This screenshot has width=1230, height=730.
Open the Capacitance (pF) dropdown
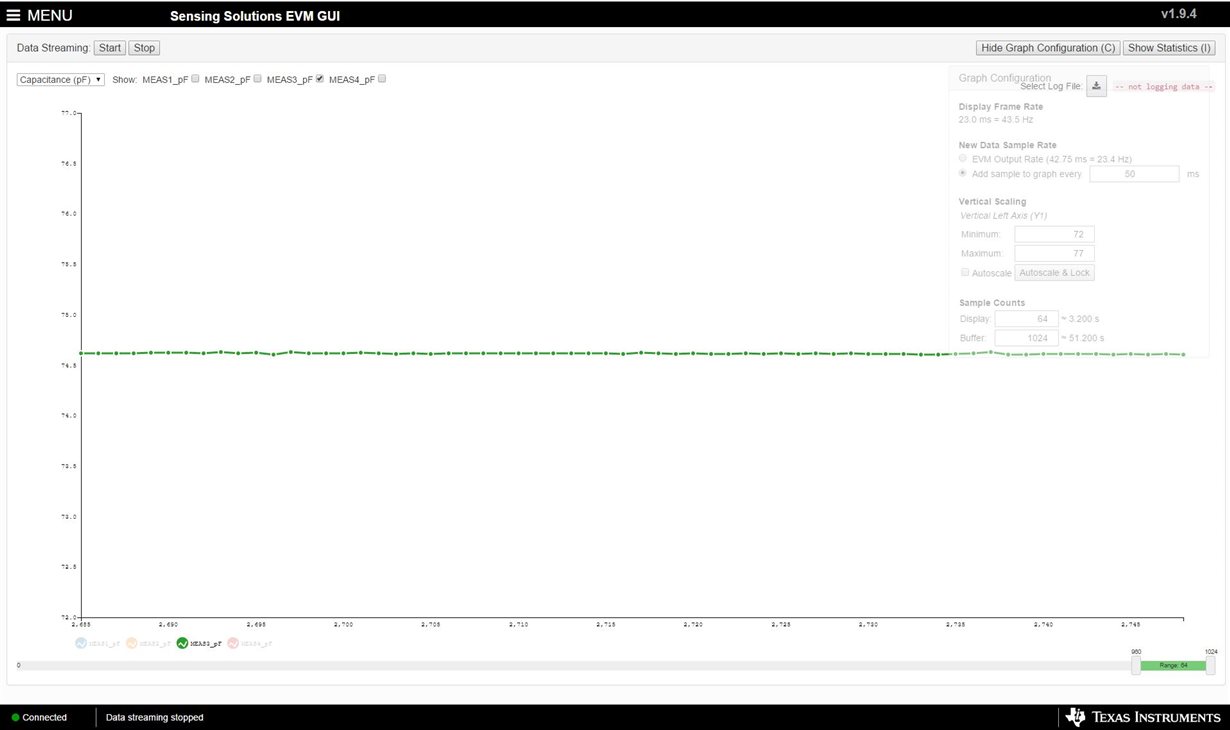(x=59, y=78)
